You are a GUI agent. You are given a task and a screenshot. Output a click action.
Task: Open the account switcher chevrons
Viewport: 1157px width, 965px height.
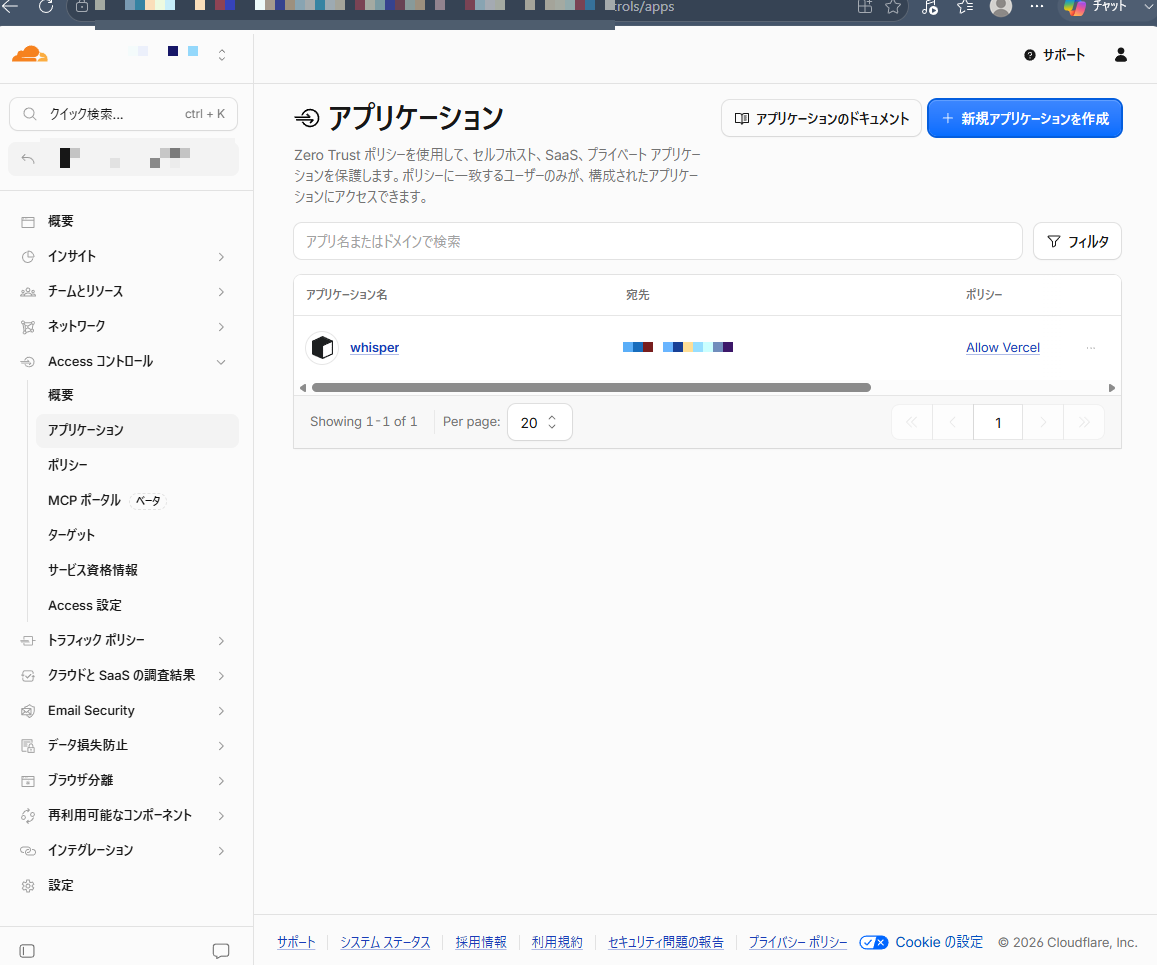(x=221, y=55)
